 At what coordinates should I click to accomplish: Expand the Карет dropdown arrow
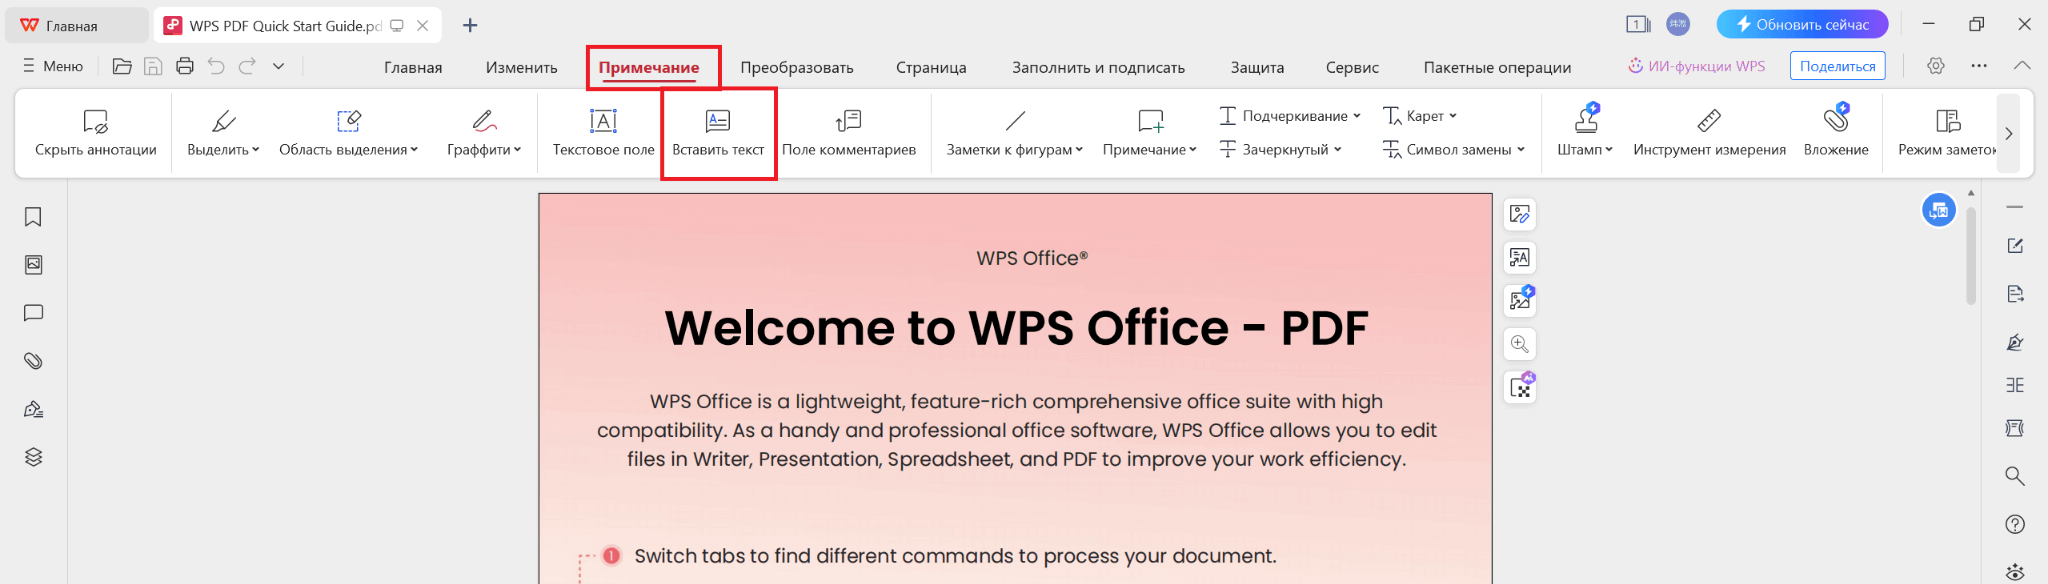click(1453, 116)
